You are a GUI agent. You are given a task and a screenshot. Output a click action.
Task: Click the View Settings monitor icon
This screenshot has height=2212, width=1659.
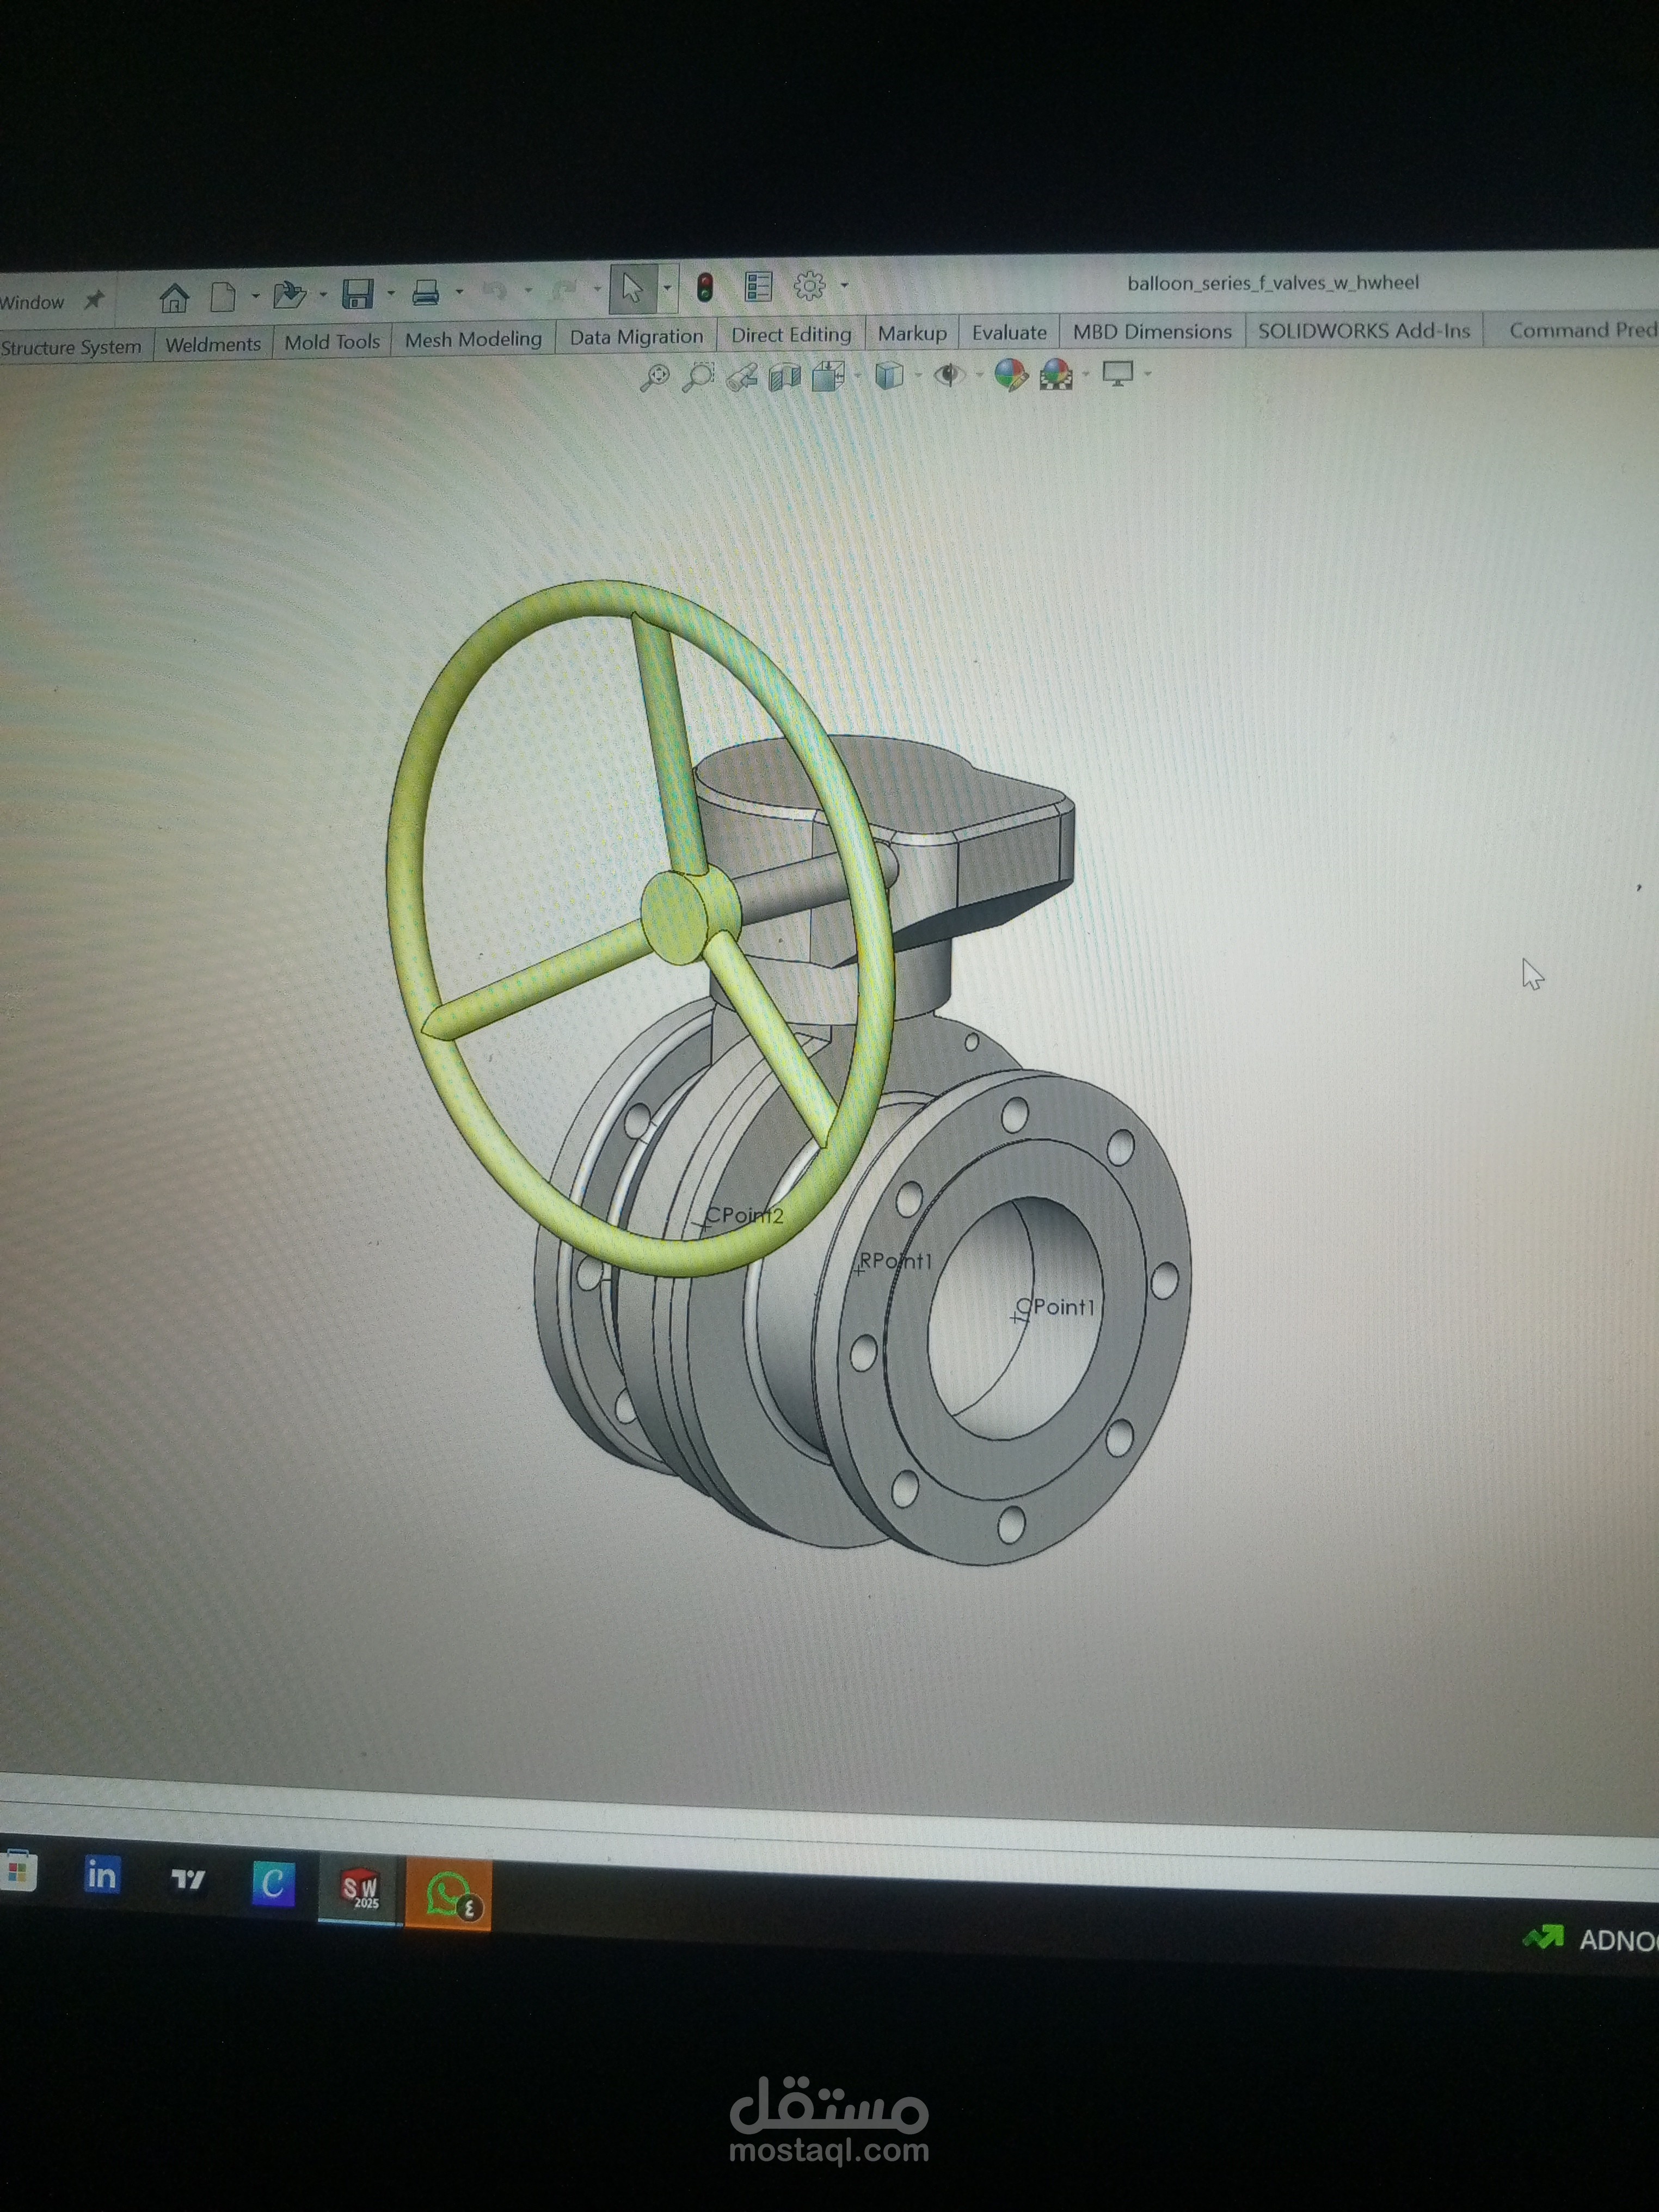(x=1117, y=373)
